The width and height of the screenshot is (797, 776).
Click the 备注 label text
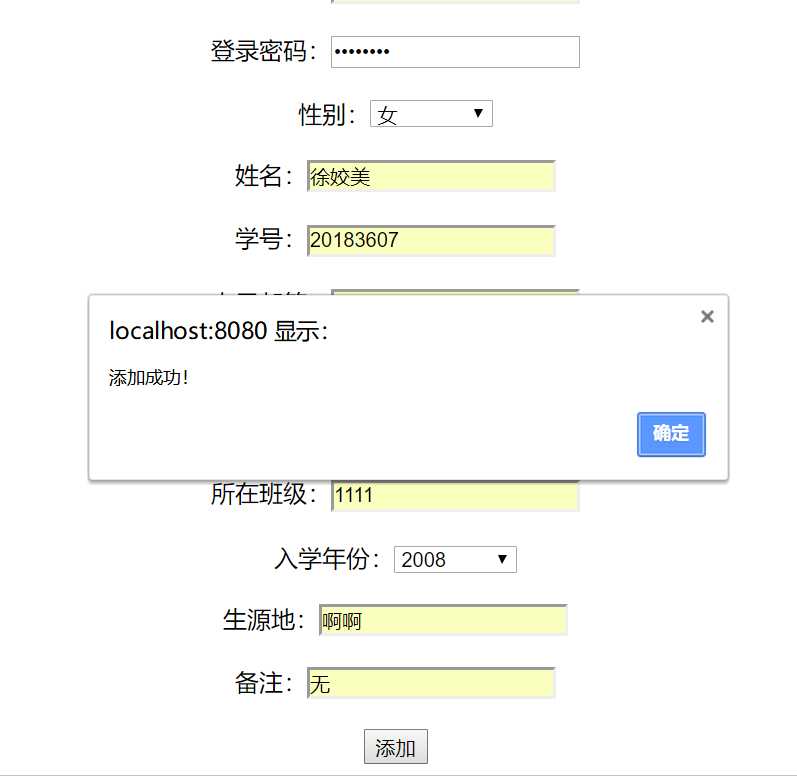click(x=263, y=684)
